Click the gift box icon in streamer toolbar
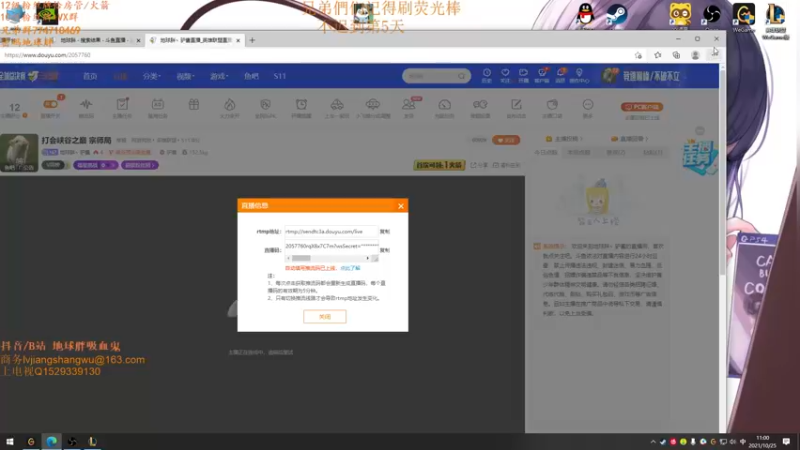Image resolution: width=800 pixels, height=450 pixels. [194, 105]
